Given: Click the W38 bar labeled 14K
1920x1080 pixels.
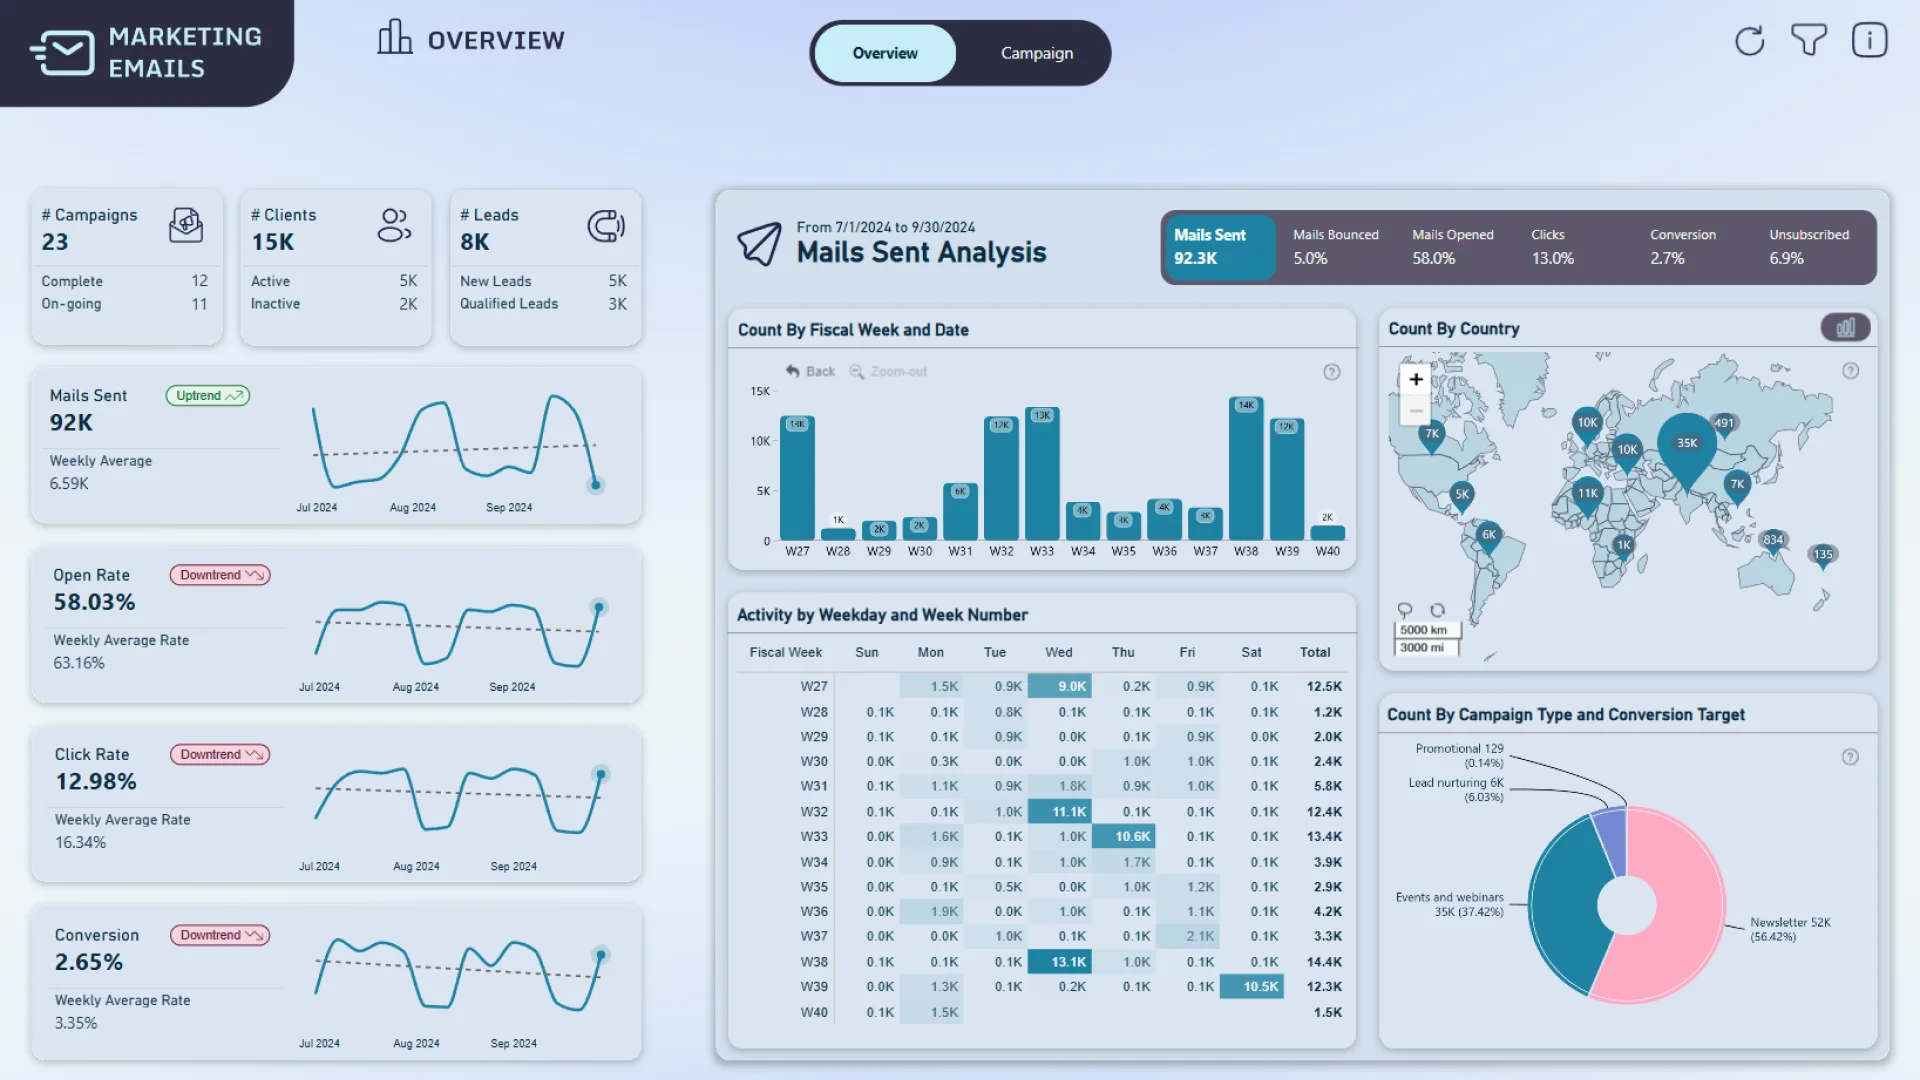Looking at the screenshot, I should click(1246, 469).
